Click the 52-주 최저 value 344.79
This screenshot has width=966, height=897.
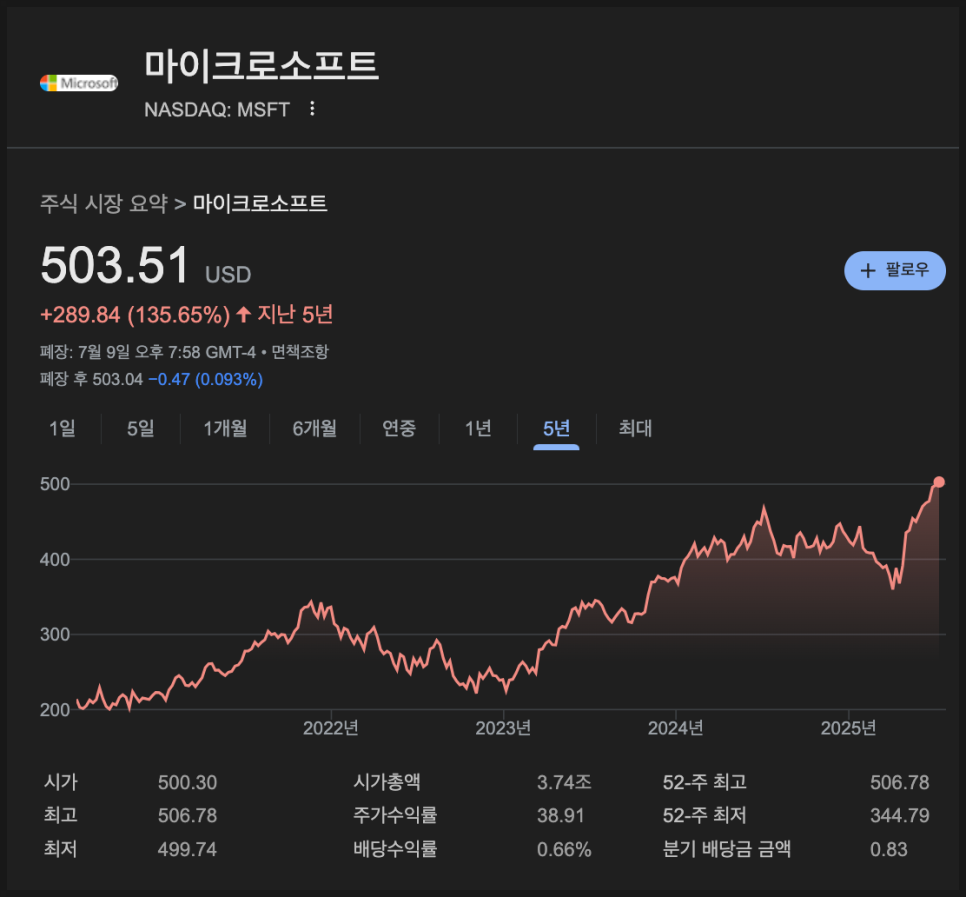[x=899, y=816]
